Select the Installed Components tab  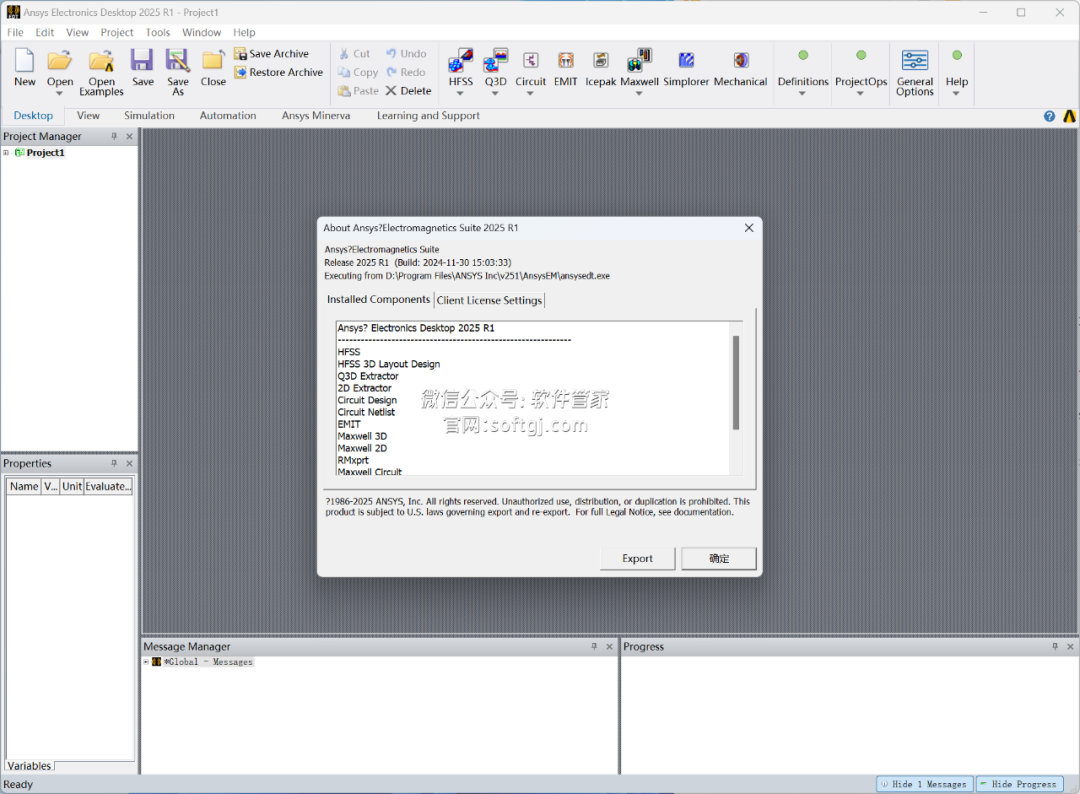click(378, 300)
